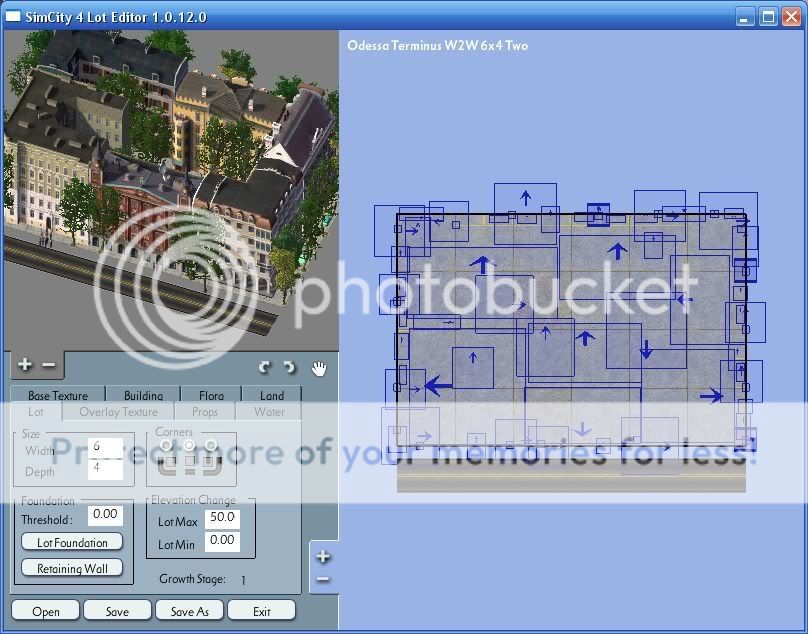This screenshot has height=634, width=808.
Task: Minimize the Lot Editor window
Action: tap(743, 18)
